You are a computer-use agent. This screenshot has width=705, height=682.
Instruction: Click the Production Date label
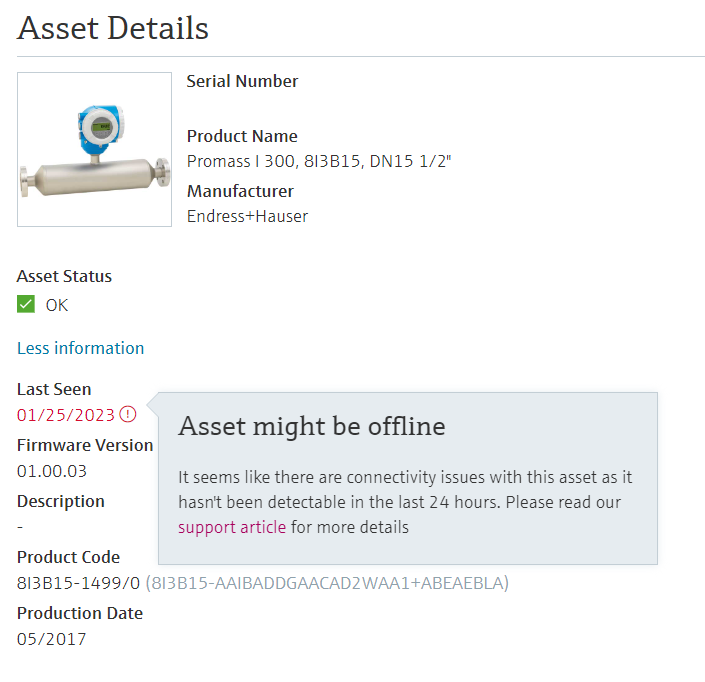79,613
